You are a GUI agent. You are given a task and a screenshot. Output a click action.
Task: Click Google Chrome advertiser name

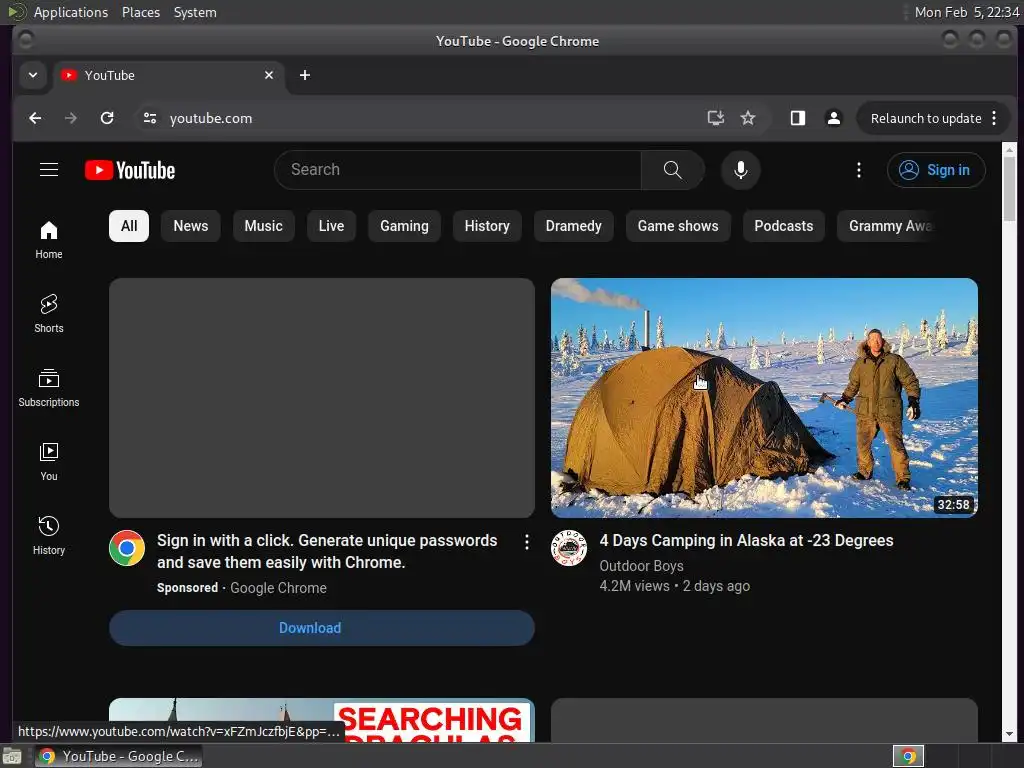coord(278,588)
